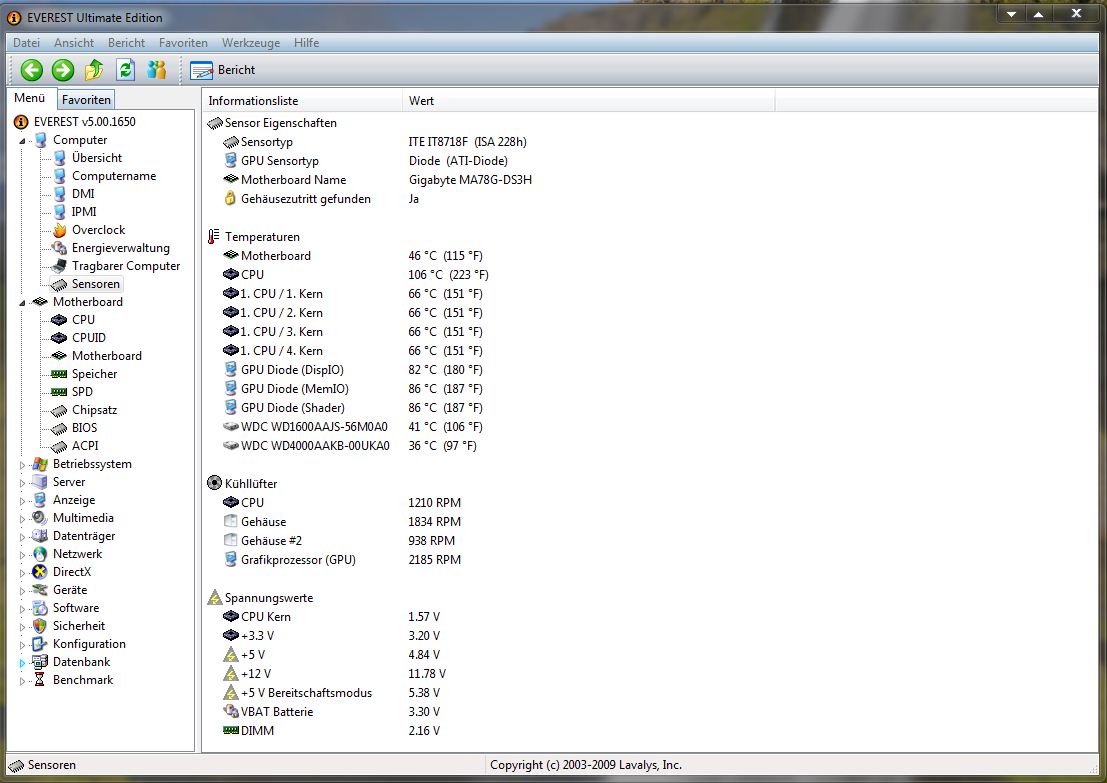Click the Sicherheit shield icon in tree
The height and width of the screenshot is (783, 1107).
(40, 626)
